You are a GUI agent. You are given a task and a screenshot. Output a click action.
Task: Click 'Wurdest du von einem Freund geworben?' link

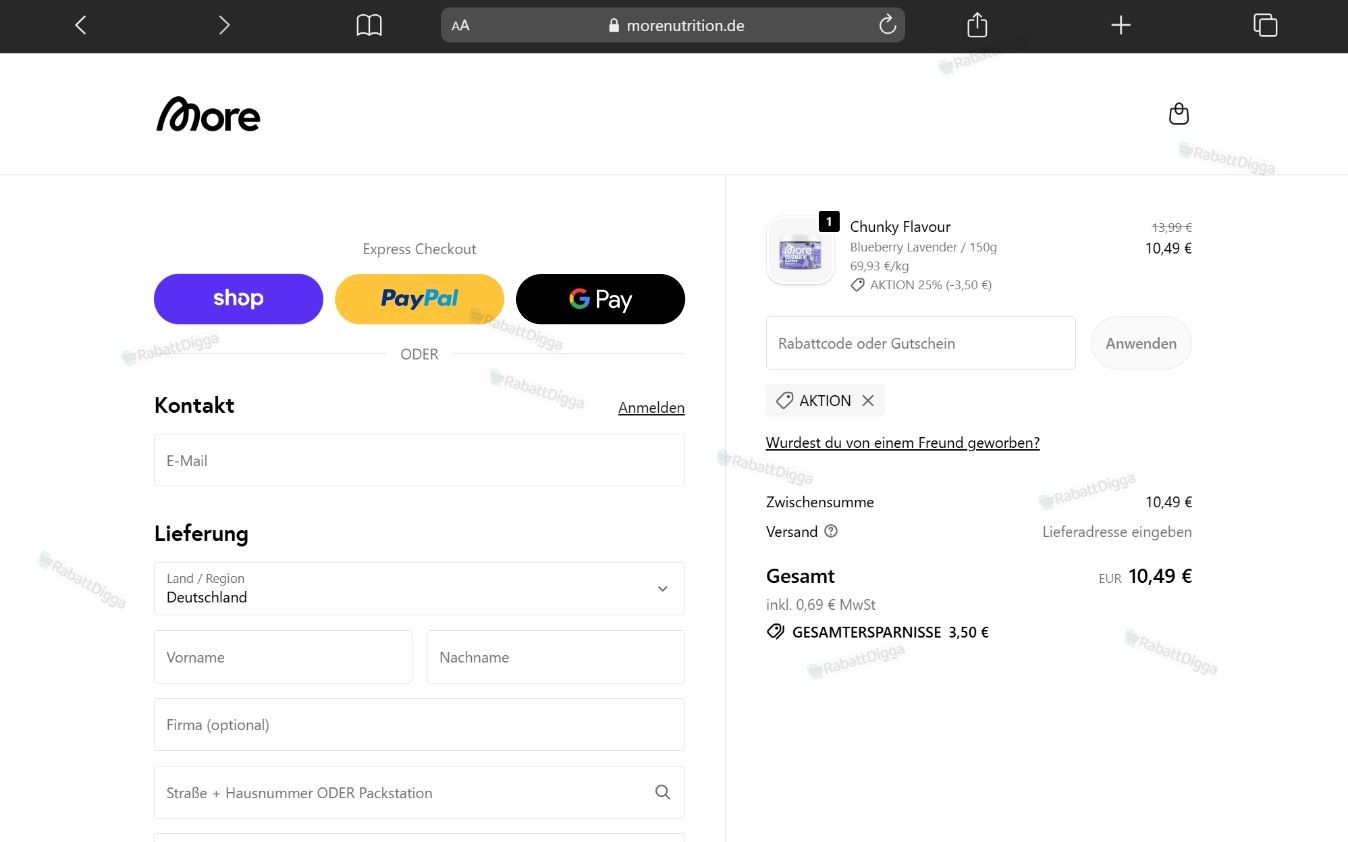903,443
